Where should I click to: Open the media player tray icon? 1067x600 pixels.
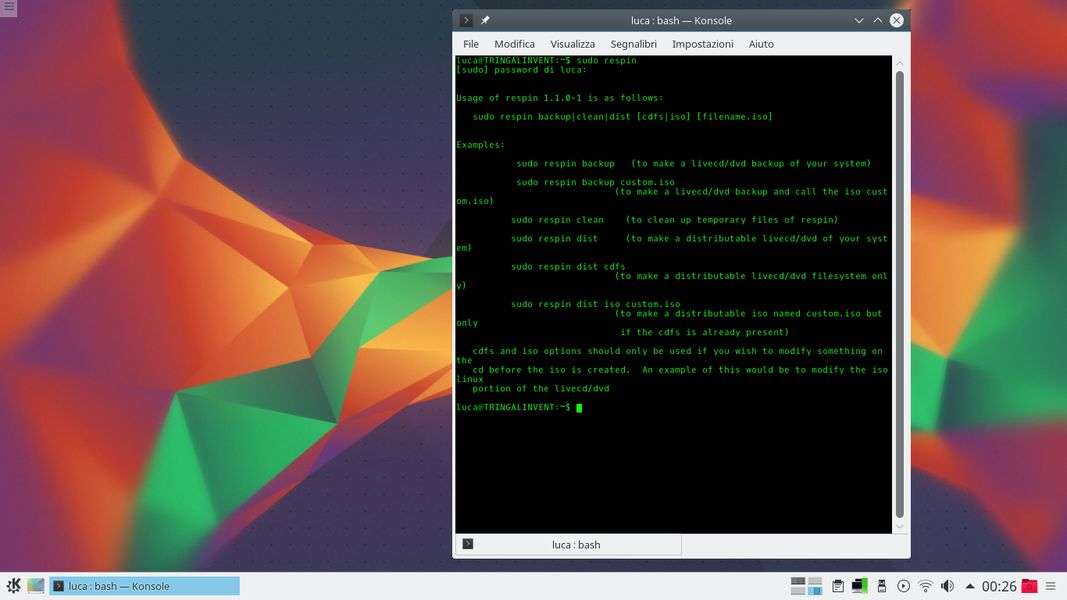coord(903,586)
